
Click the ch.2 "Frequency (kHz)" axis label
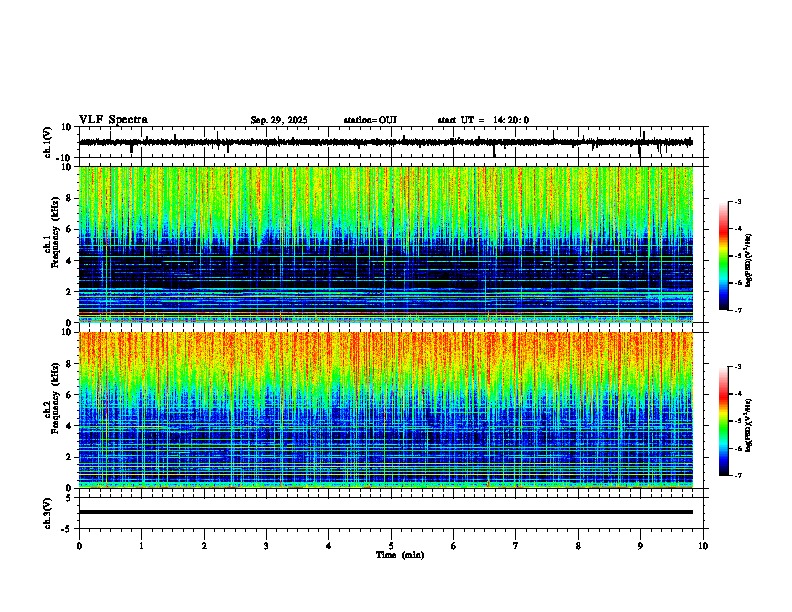tap(55, 398)
